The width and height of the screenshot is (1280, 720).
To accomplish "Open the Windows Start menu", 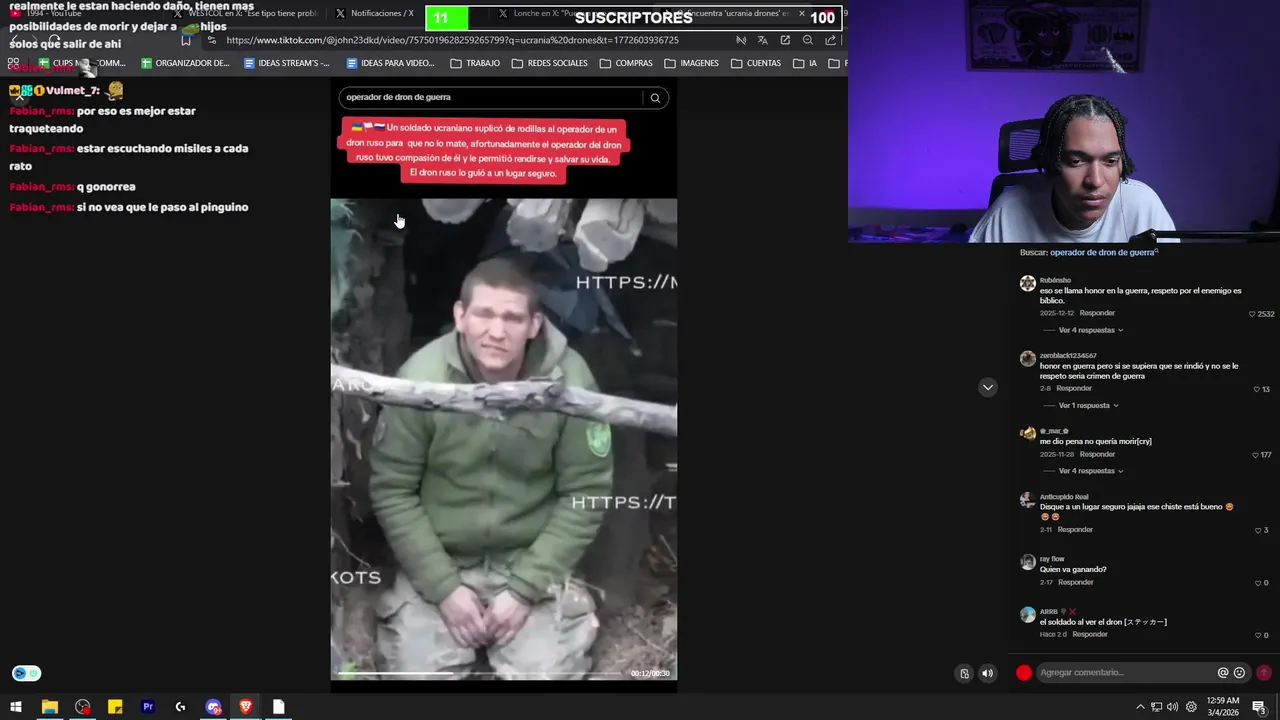I will tap(16, 707).
